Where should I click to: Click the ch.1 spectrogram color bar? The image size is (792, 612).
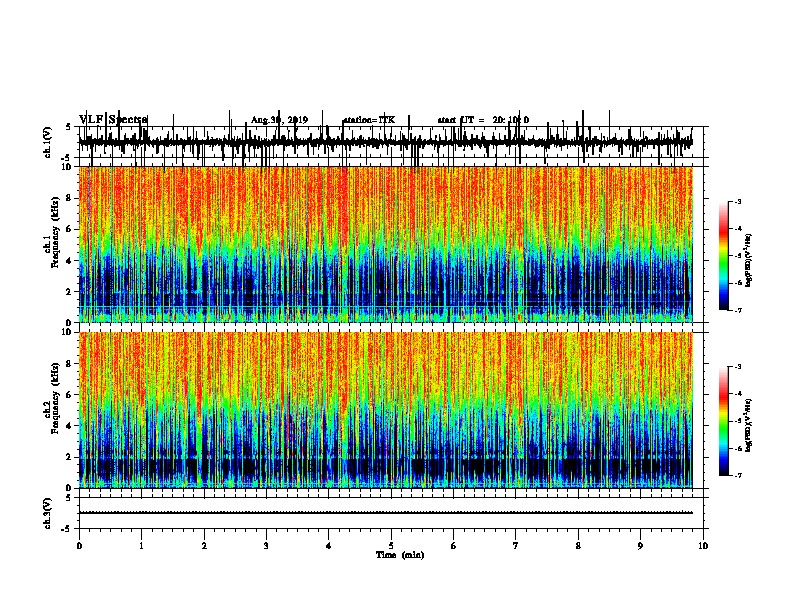coord(724,256)
